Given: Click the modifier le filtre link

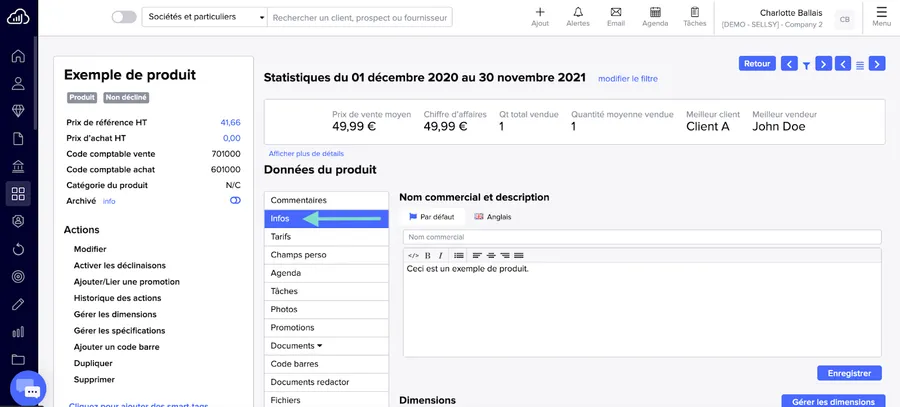Looking at the screenshot, I should [x=628, y=79].
